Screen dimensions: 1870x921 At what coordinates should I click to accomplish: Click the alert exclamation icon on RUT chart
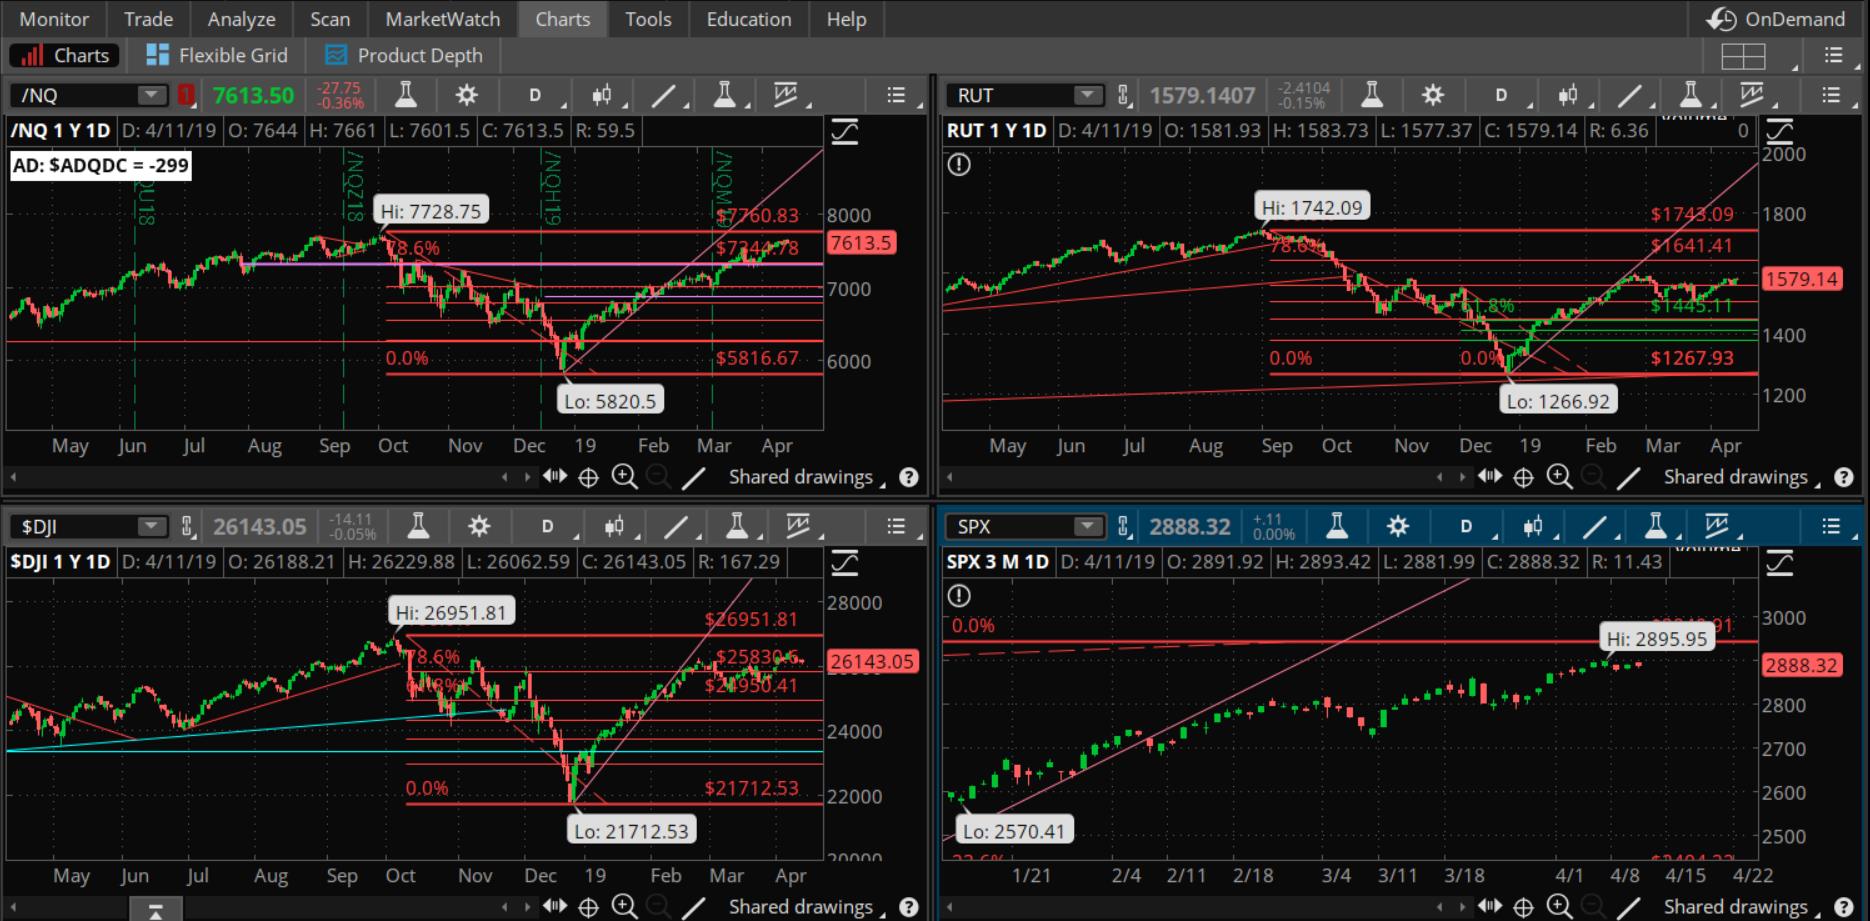[x=958, y=164]
